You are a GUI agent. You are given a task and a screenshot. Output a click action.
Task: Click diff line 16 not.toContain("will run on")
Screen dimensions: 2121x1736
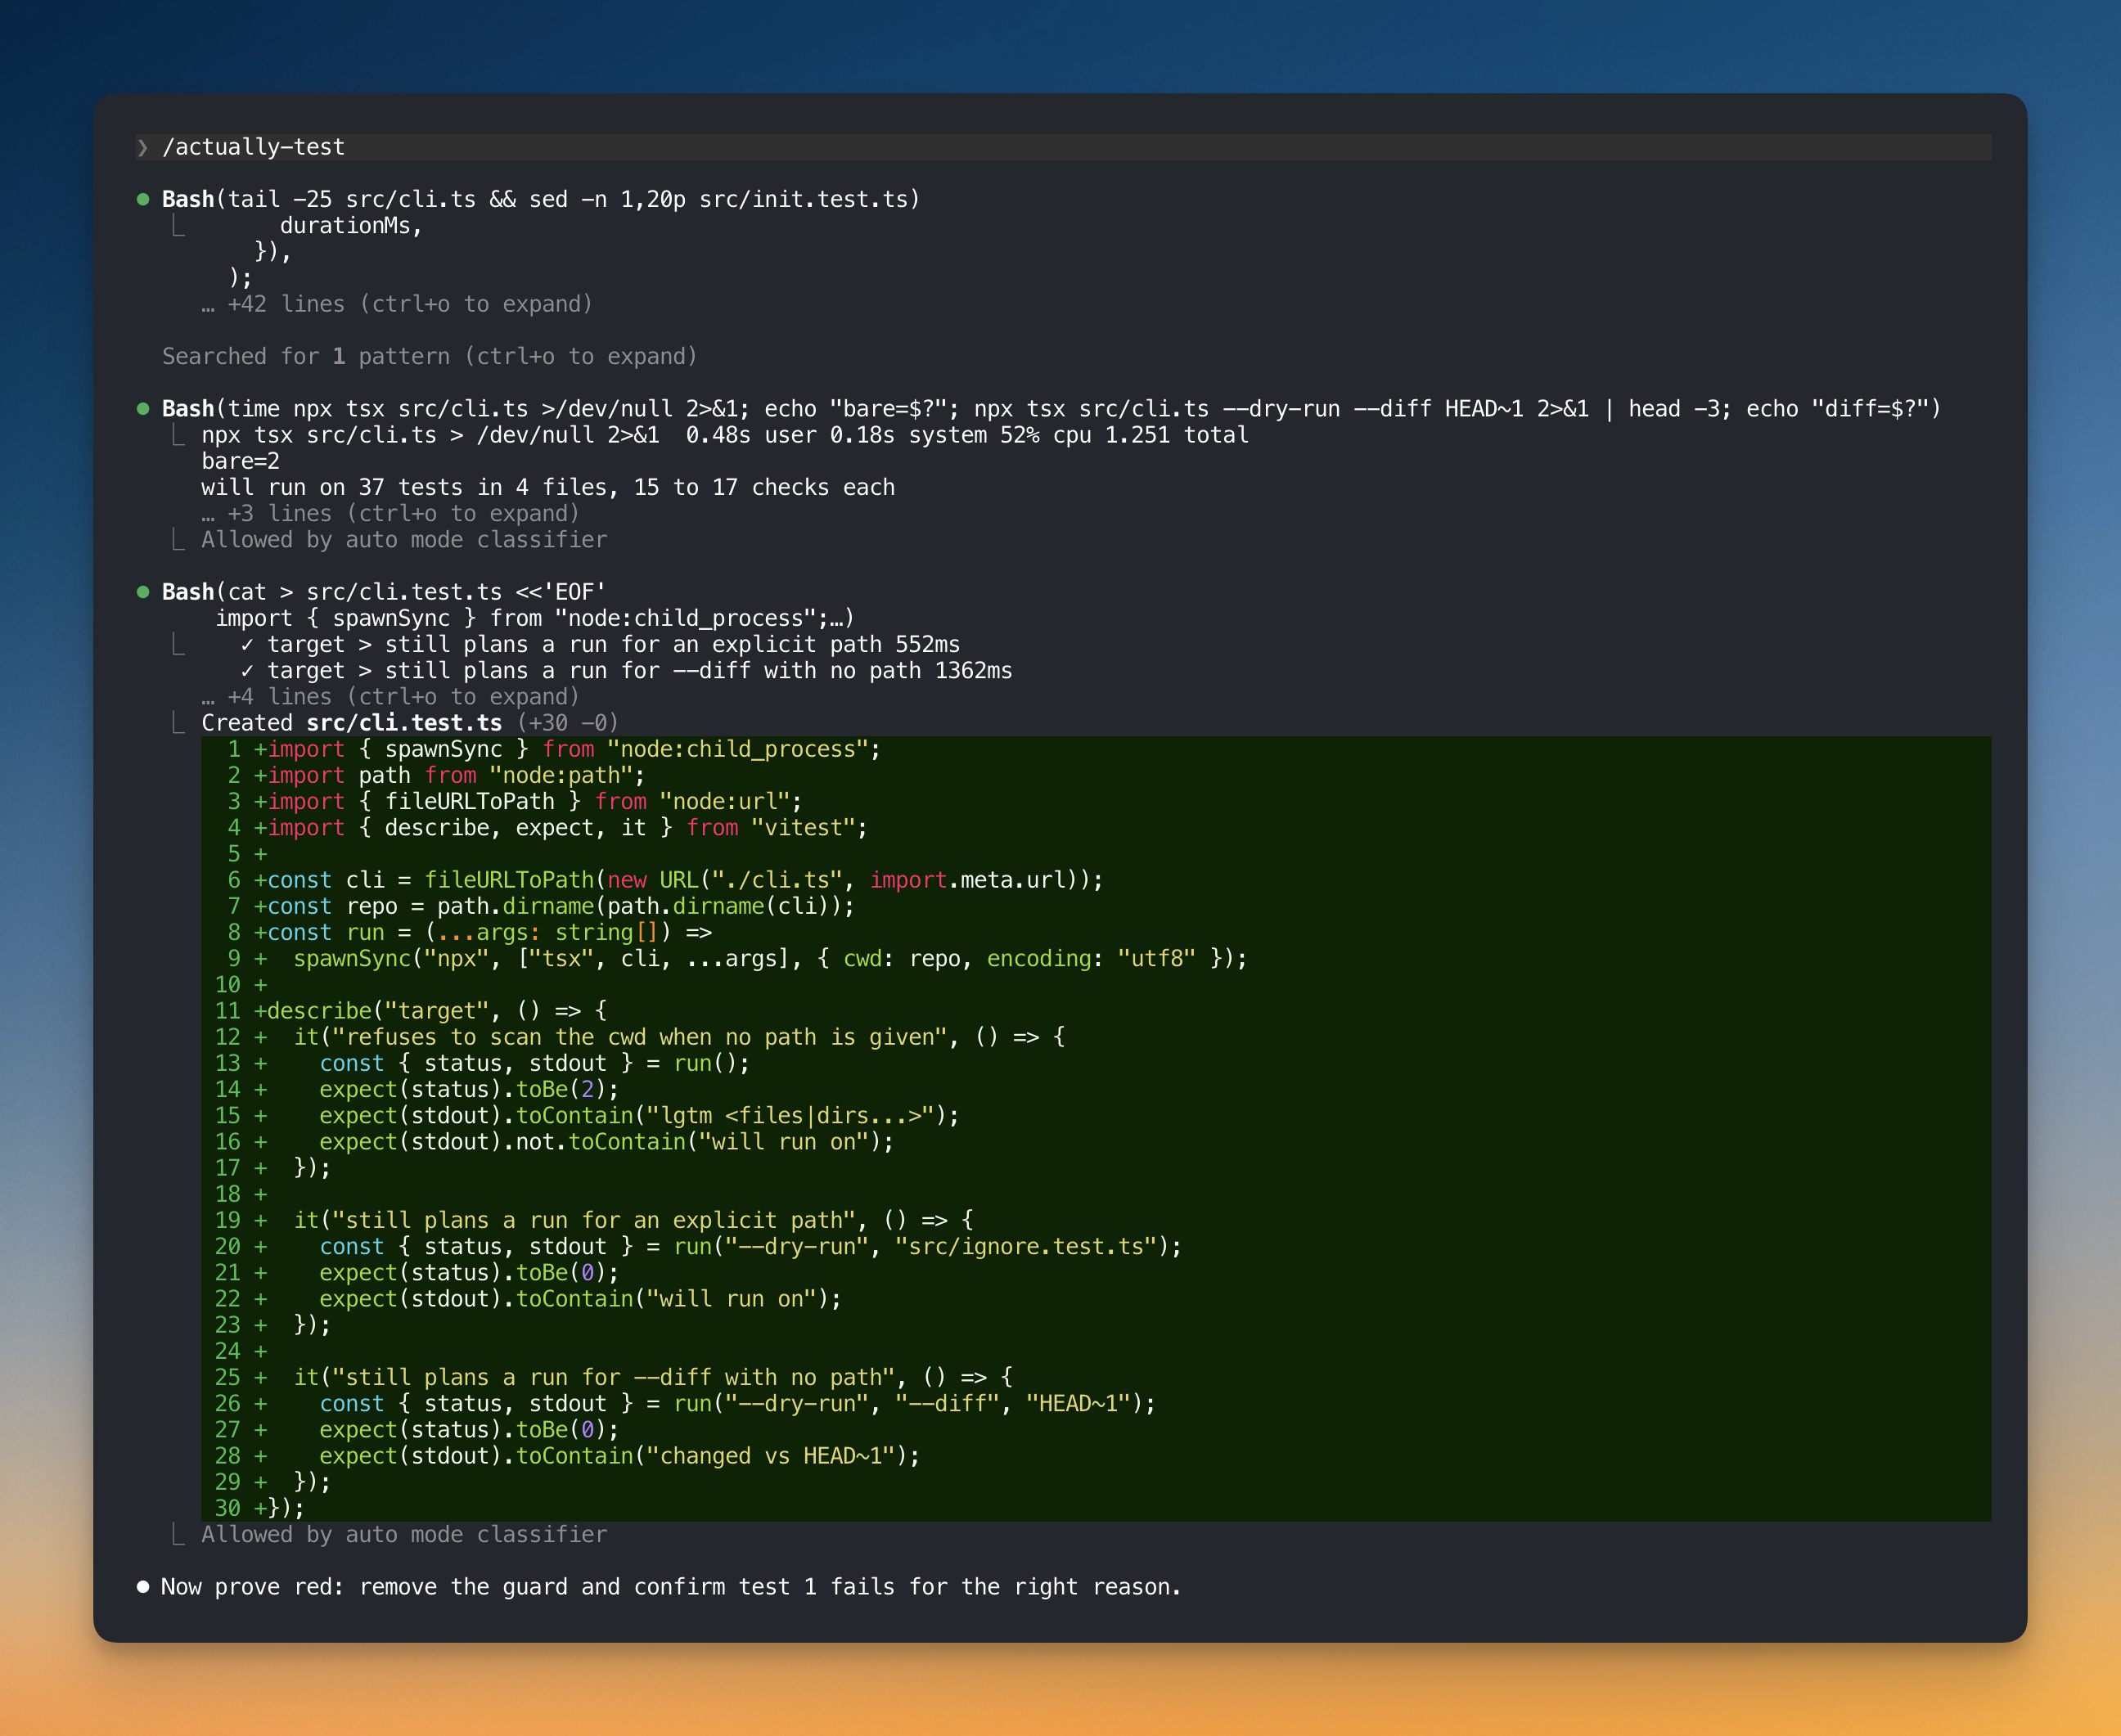[x=1096, y=1141]
